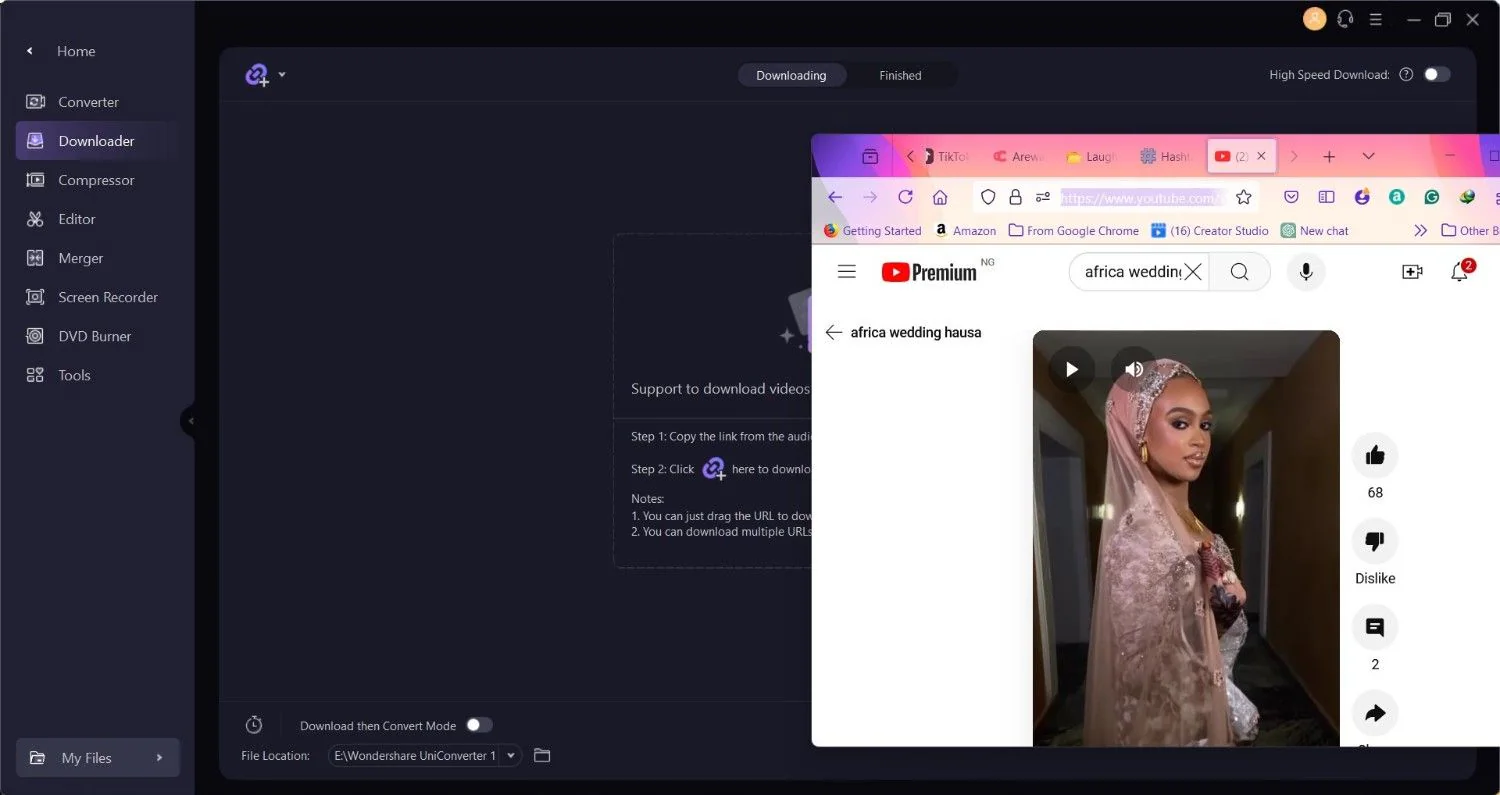Switch to the Arewa browser tab
This screenshot has height=795, width=1500.
click(1019, 156)
